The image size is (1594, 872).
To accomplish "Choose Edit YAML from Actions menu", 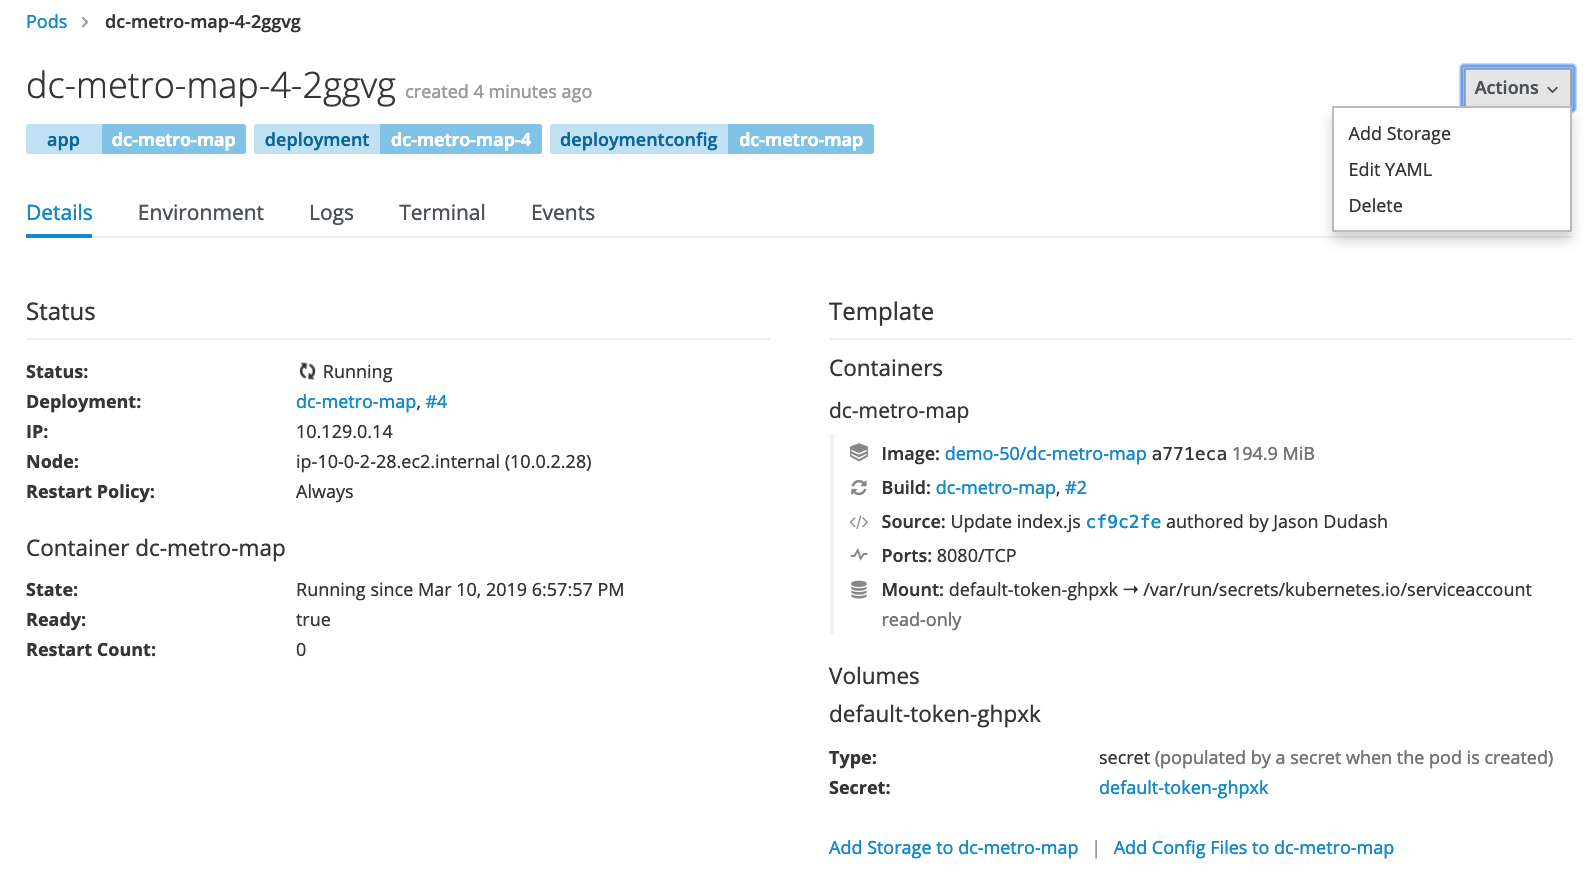I will click(1390, 169).
